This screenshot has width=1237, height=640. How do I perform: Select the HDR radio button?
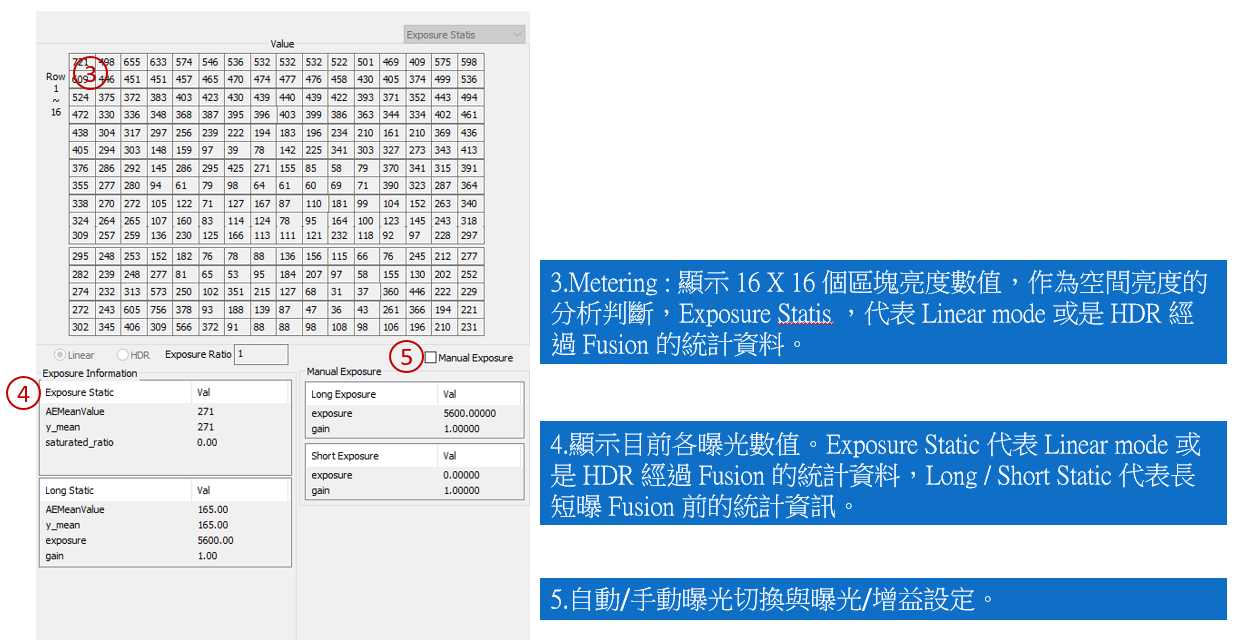[123, 355]
